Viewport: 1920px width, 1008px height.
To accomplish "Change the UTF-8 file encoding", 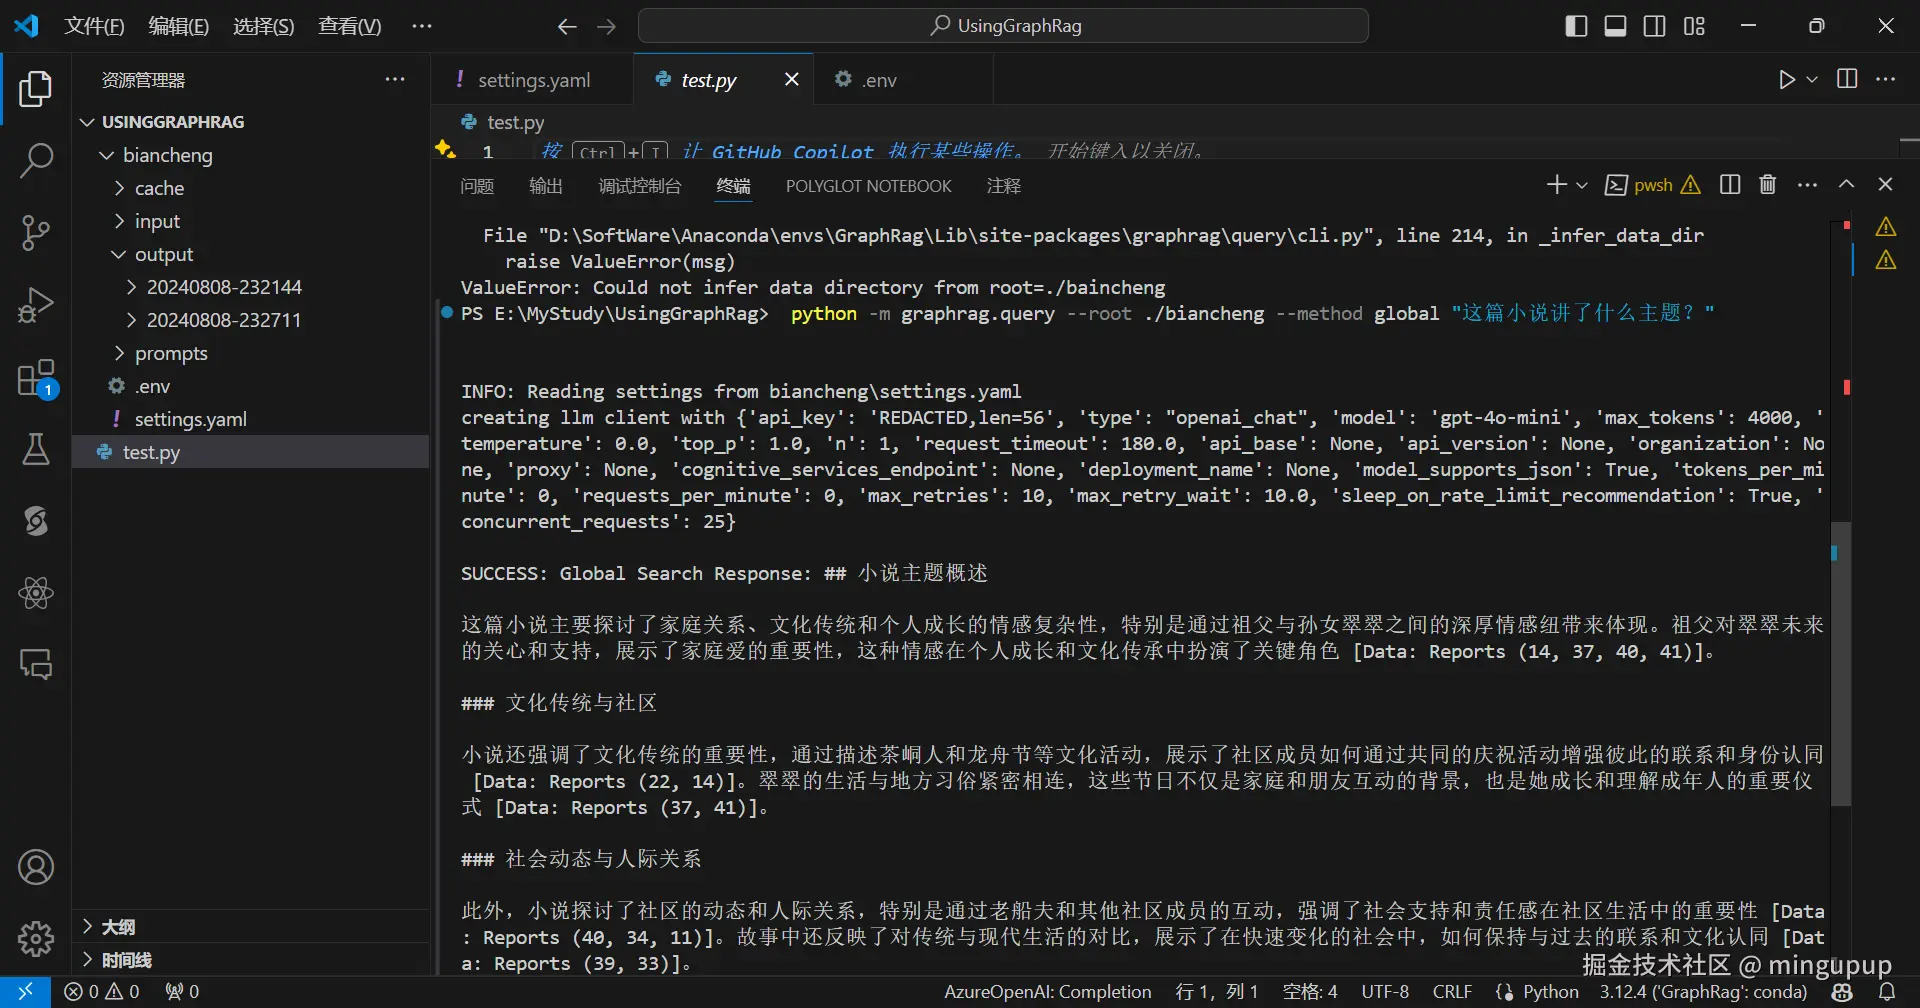I will 1385,992.
